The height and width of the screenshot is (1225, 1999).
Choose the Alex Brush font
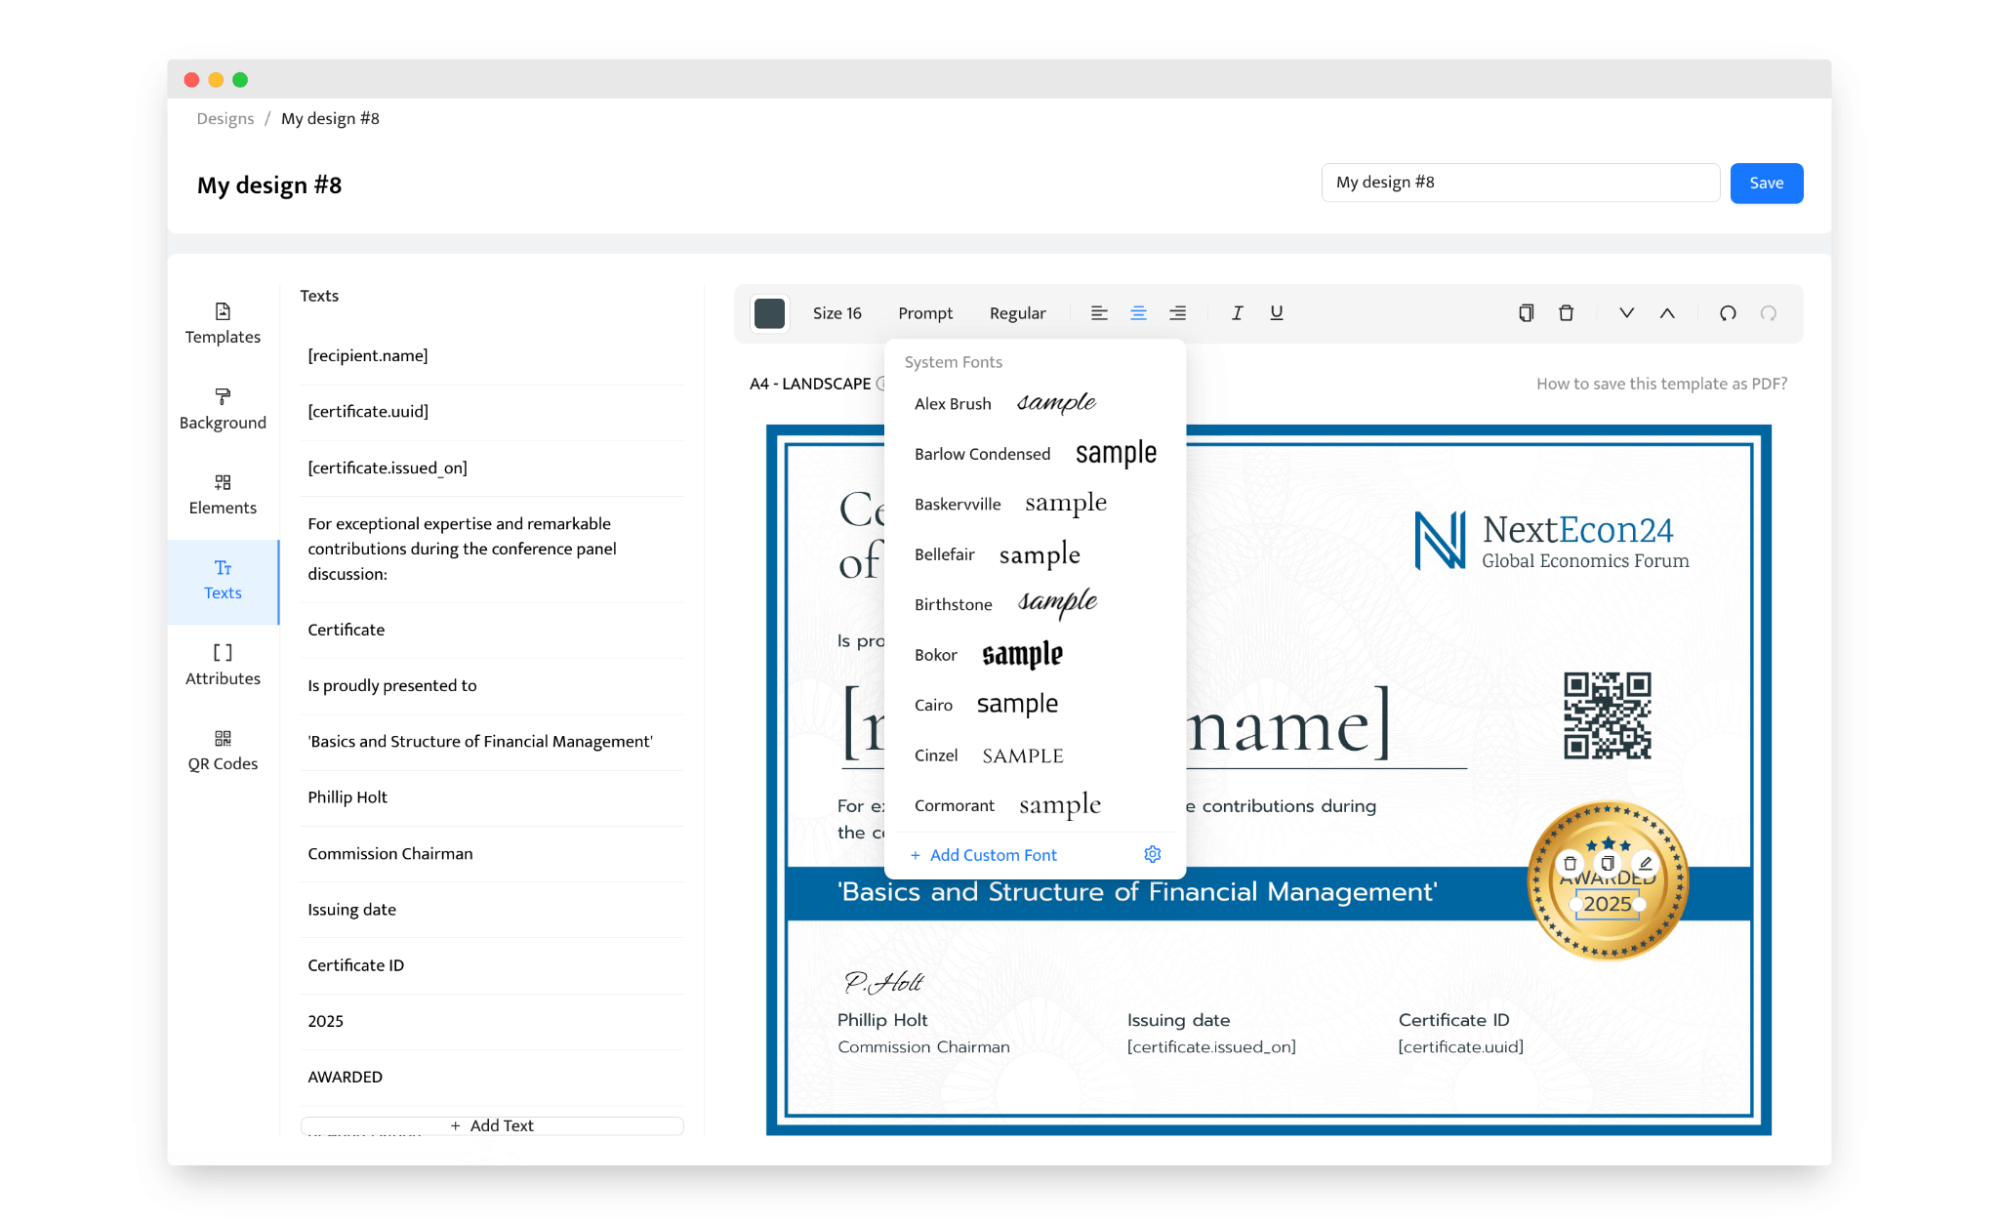1035,403
